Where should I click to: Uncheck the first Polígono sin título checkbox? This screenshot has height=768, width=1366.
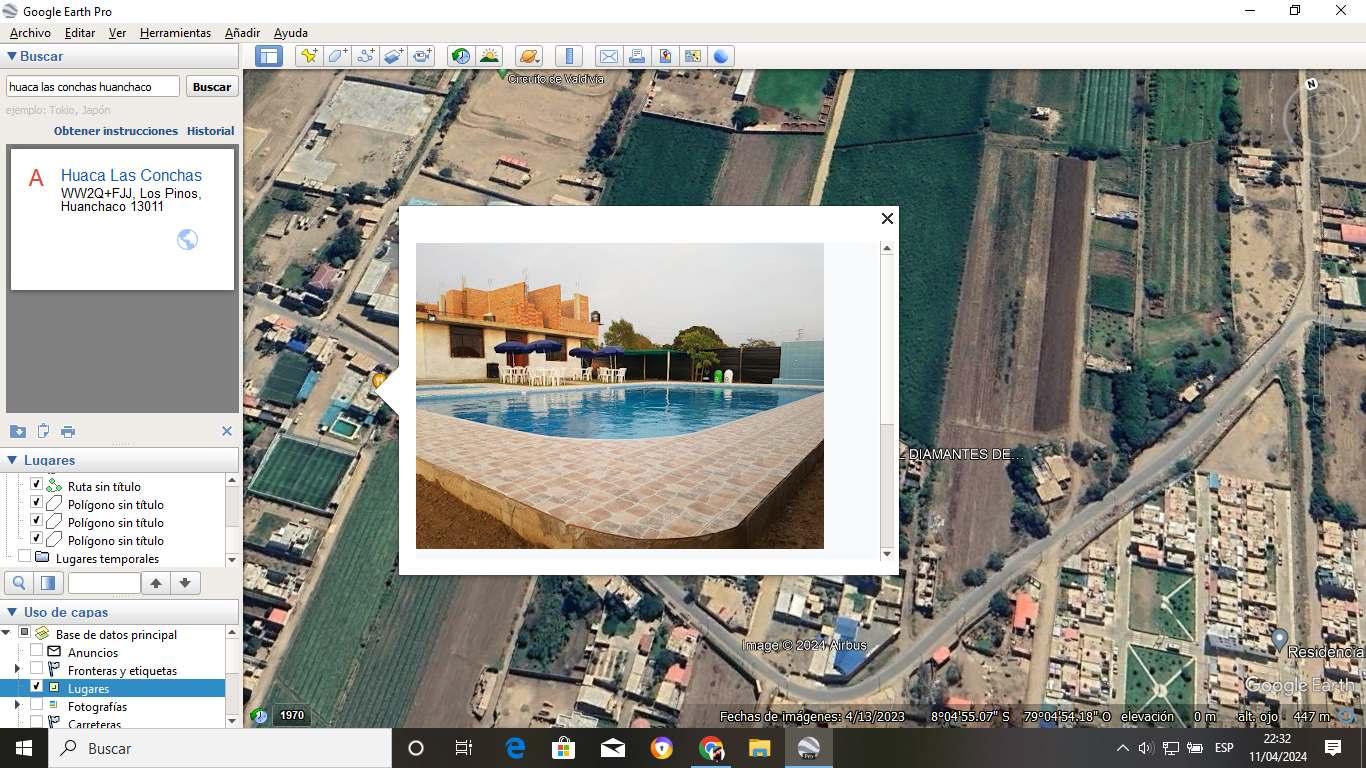click(36, 502)
